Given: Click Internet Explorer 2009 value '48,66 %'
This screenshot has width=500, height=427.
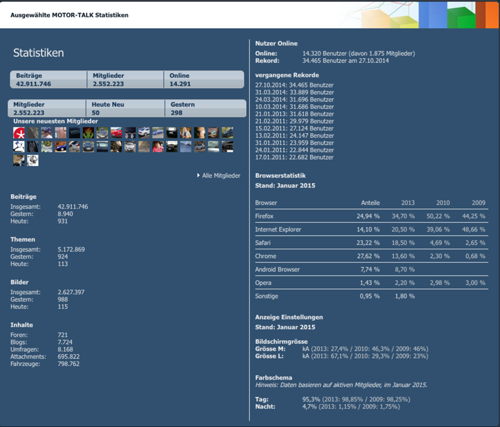Looking at the screenshot, I should point(473,229).
